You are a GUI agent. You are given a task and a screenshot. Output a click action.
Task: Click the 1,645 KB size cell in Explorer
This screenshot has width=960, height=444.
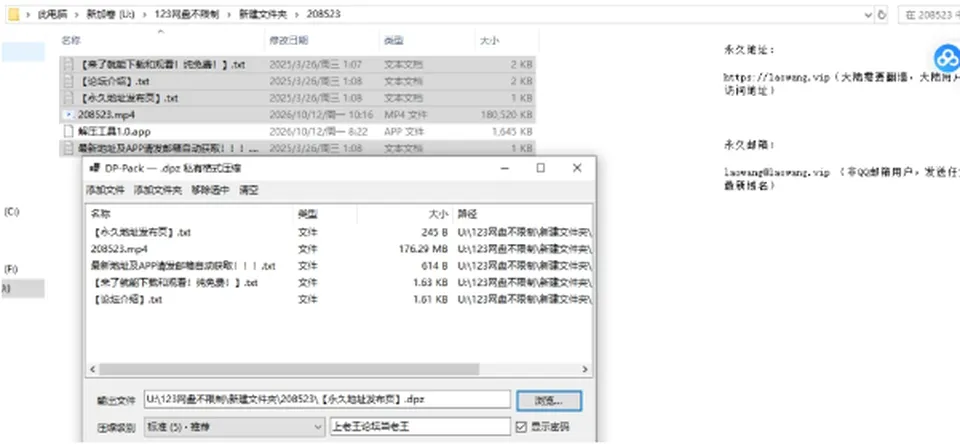click(x=512, y=131)
